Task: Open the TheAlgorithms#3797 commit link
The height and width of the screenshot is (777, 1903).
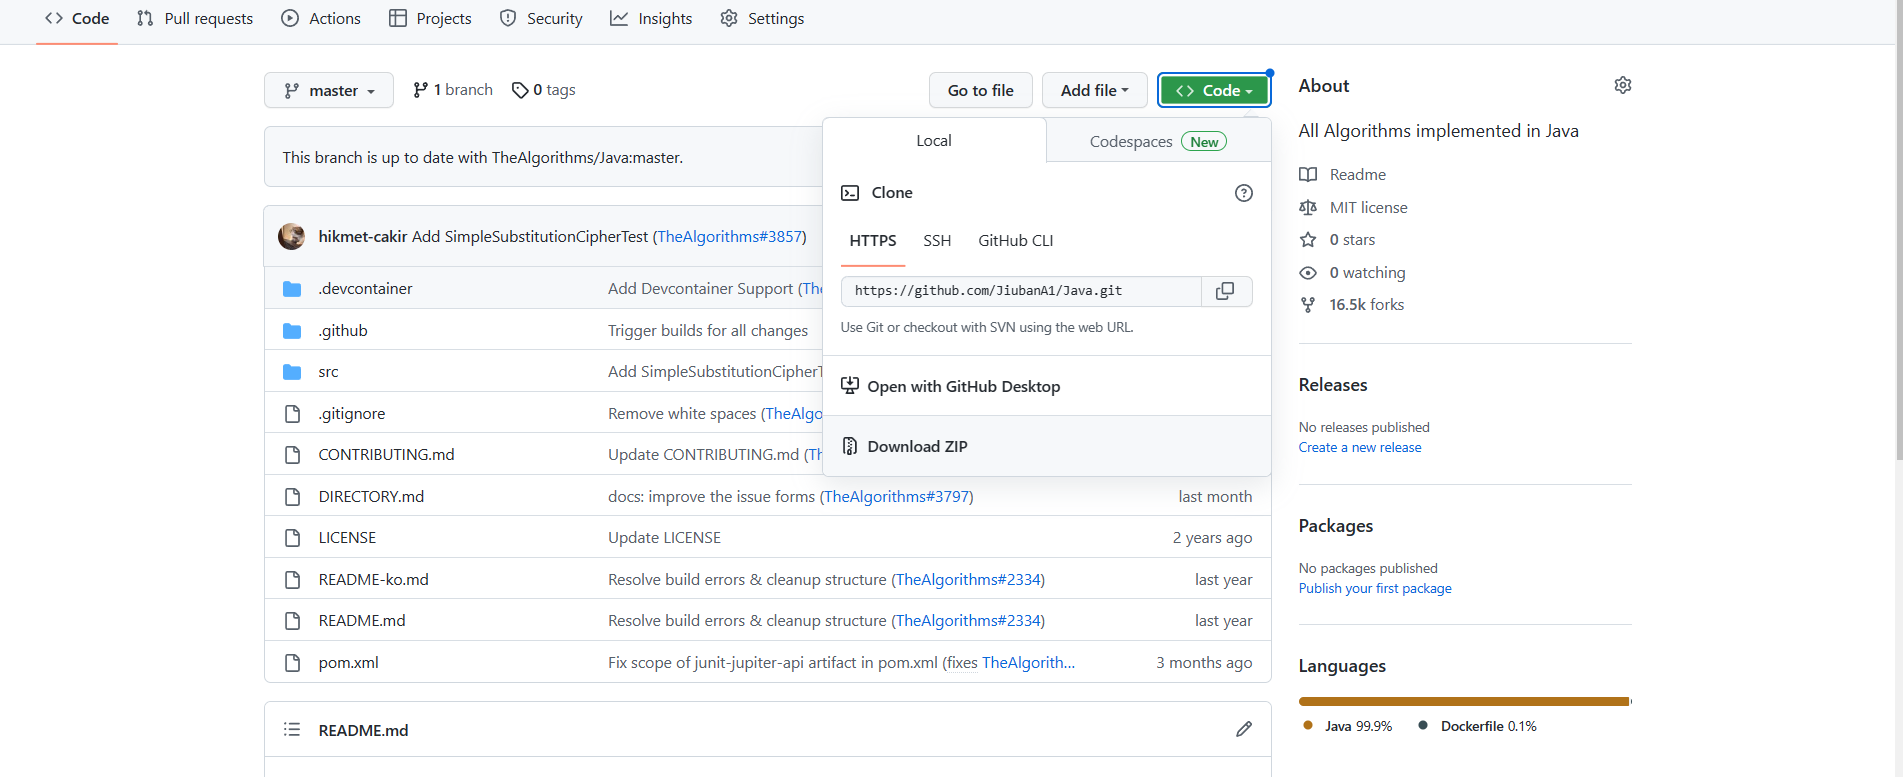Action: [896, 497]
